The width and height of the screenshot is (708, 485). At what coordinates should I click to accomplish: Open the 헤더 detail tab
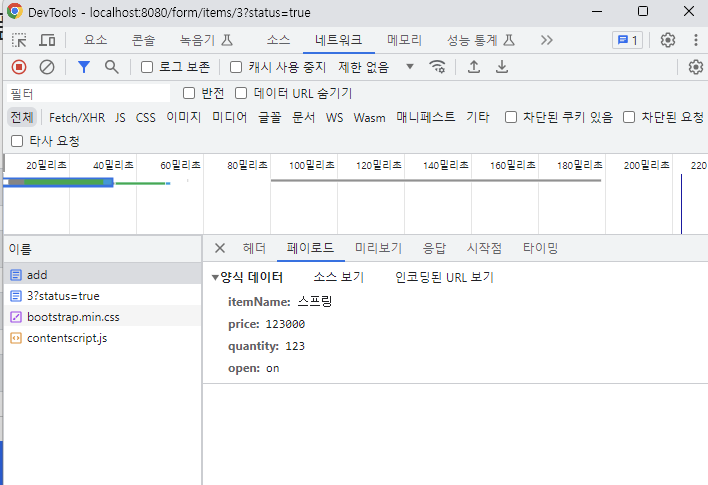[254, 248]
